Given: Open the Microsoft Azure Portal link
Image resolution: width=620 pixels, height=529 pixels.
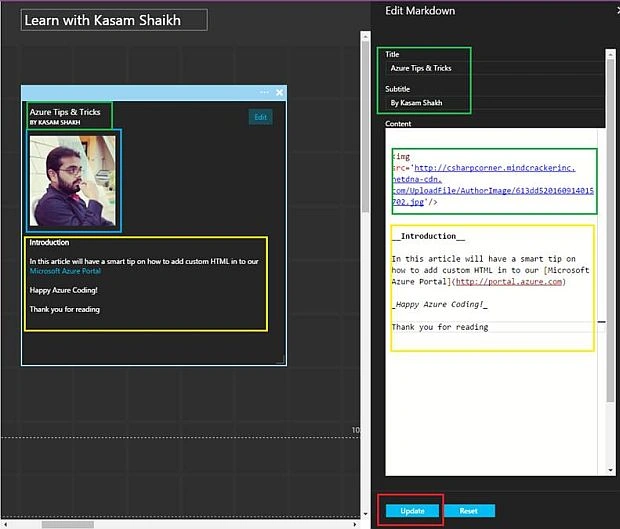Looking at the screenshot, I should pyautogui.click(x=65, y=271).
